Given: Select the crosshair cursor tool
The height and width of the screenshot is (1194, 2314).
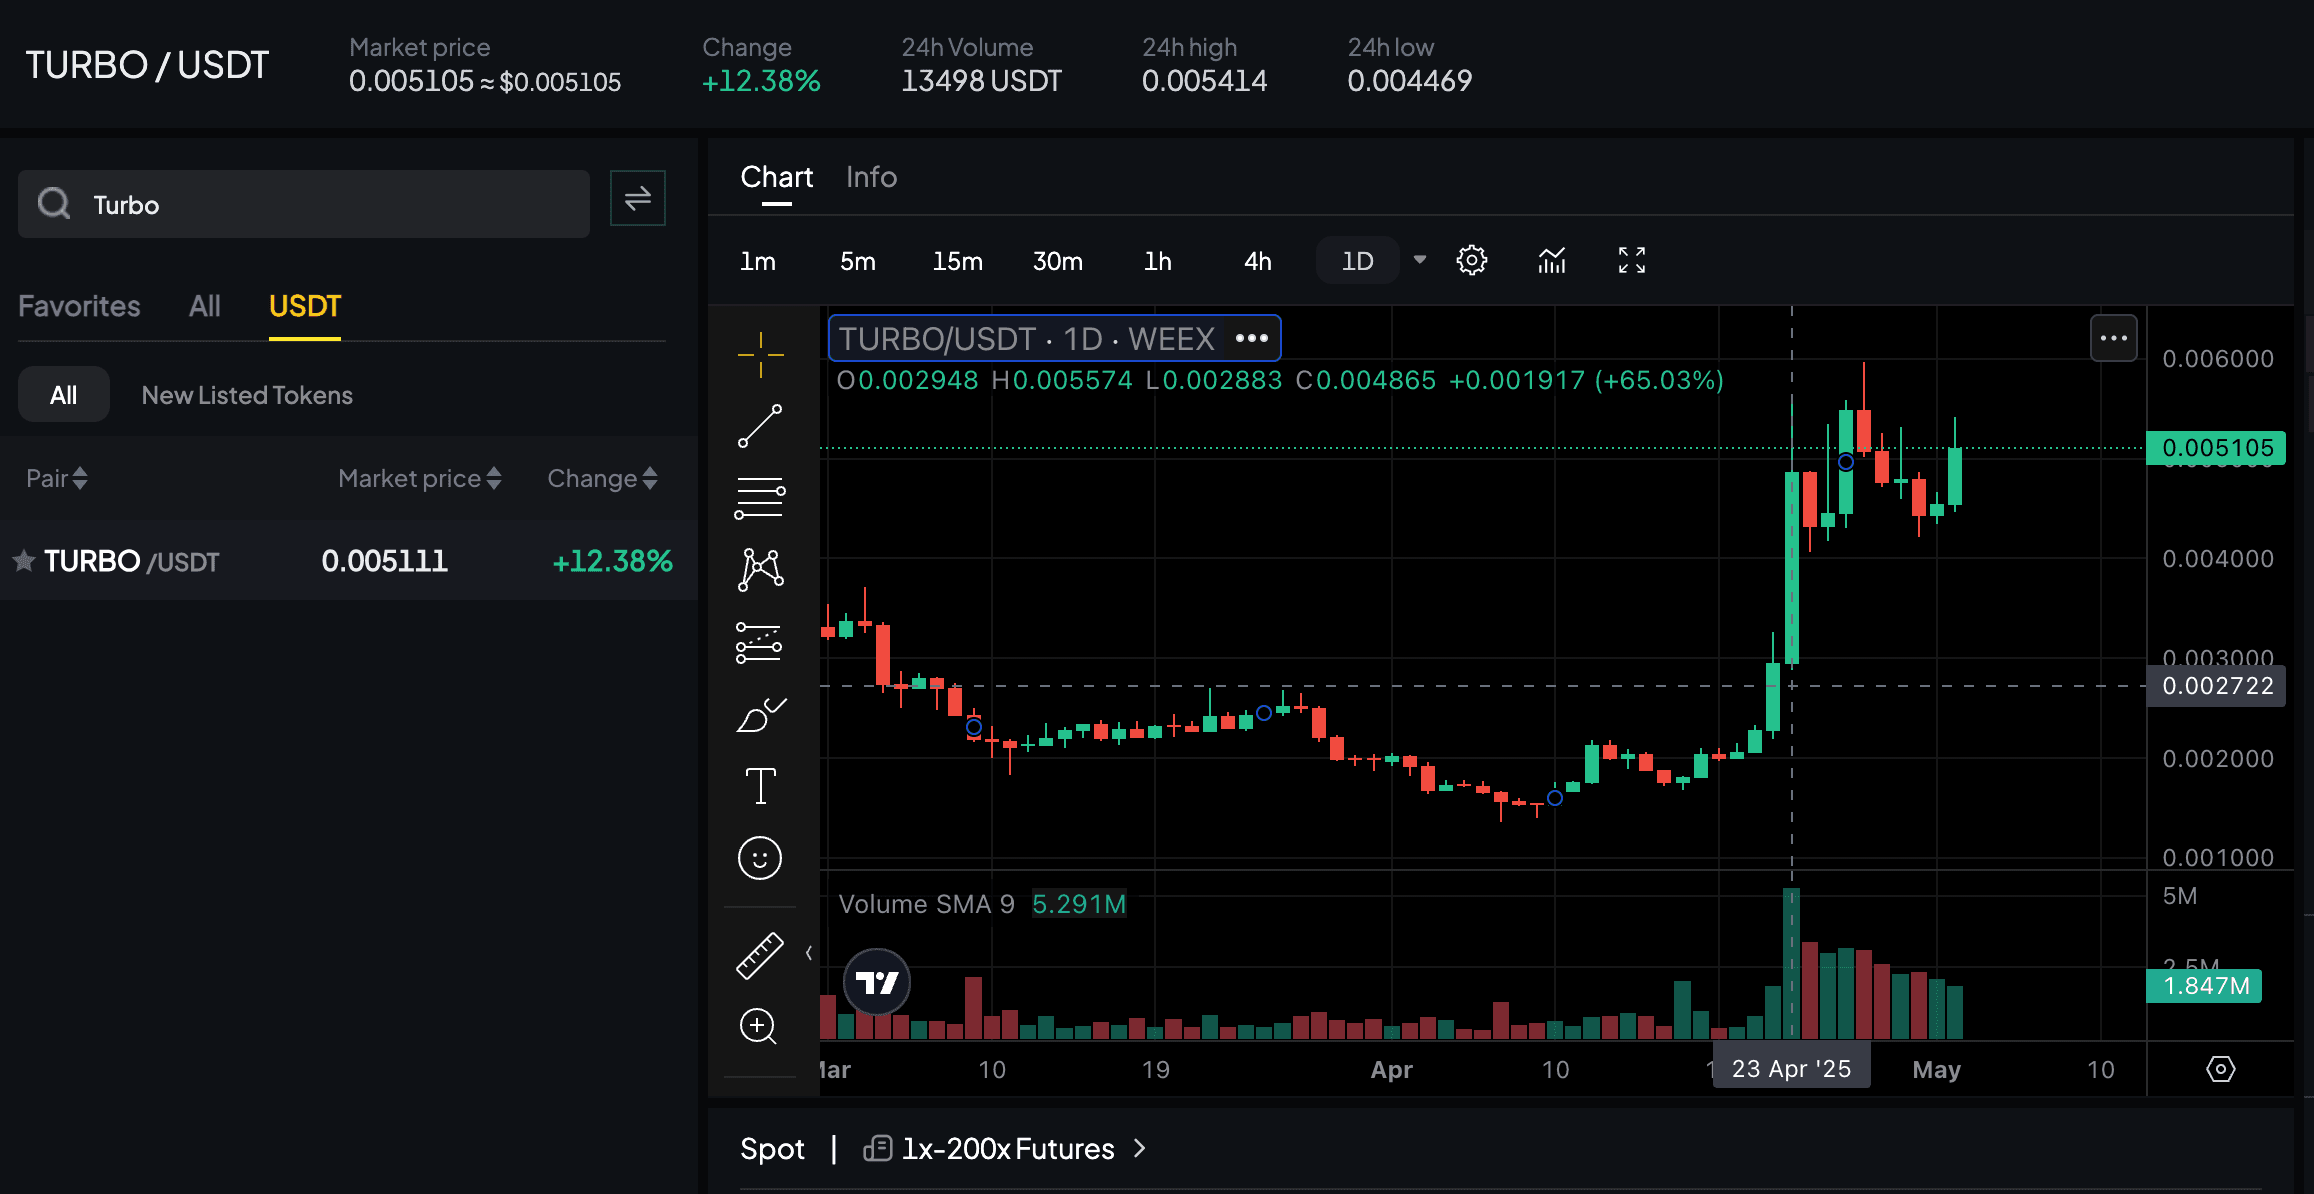Looking at the screenshot, I should 760,353.
